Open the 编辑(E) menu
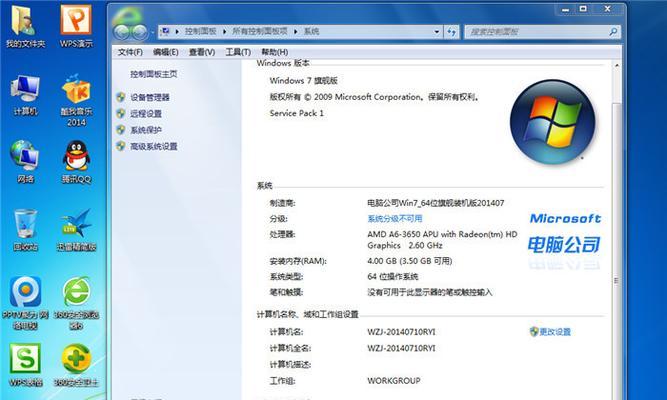The width and height of the screenshot is (667, 400). coord(165,52)
